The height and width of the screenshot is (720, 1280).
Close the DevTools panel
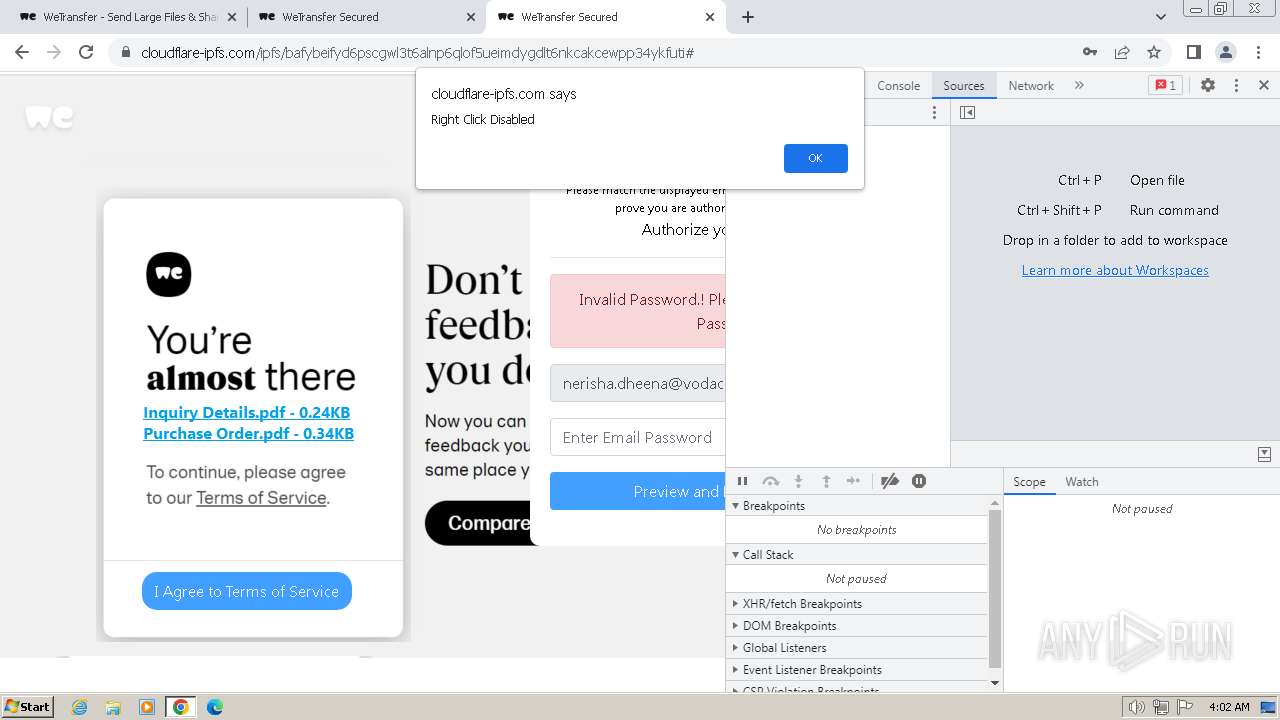pos(1264,86)
